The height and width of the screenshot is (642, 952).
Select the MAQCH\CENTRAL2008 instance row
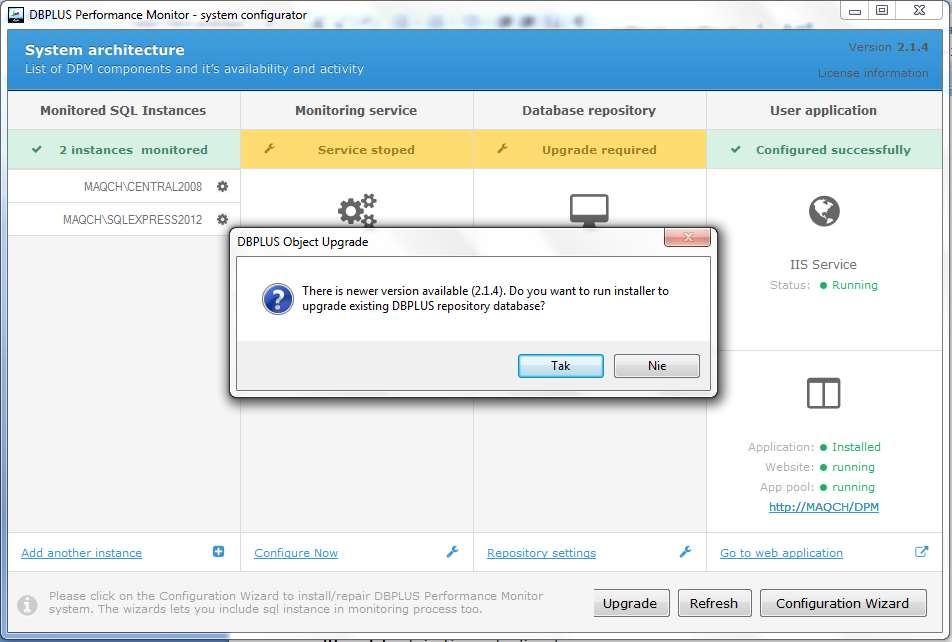124,186
